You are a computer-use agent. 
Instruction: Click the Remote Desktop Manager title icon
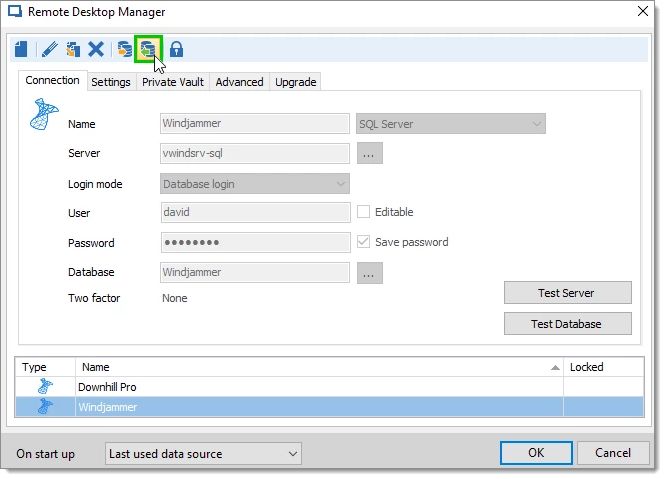[15, 11]
